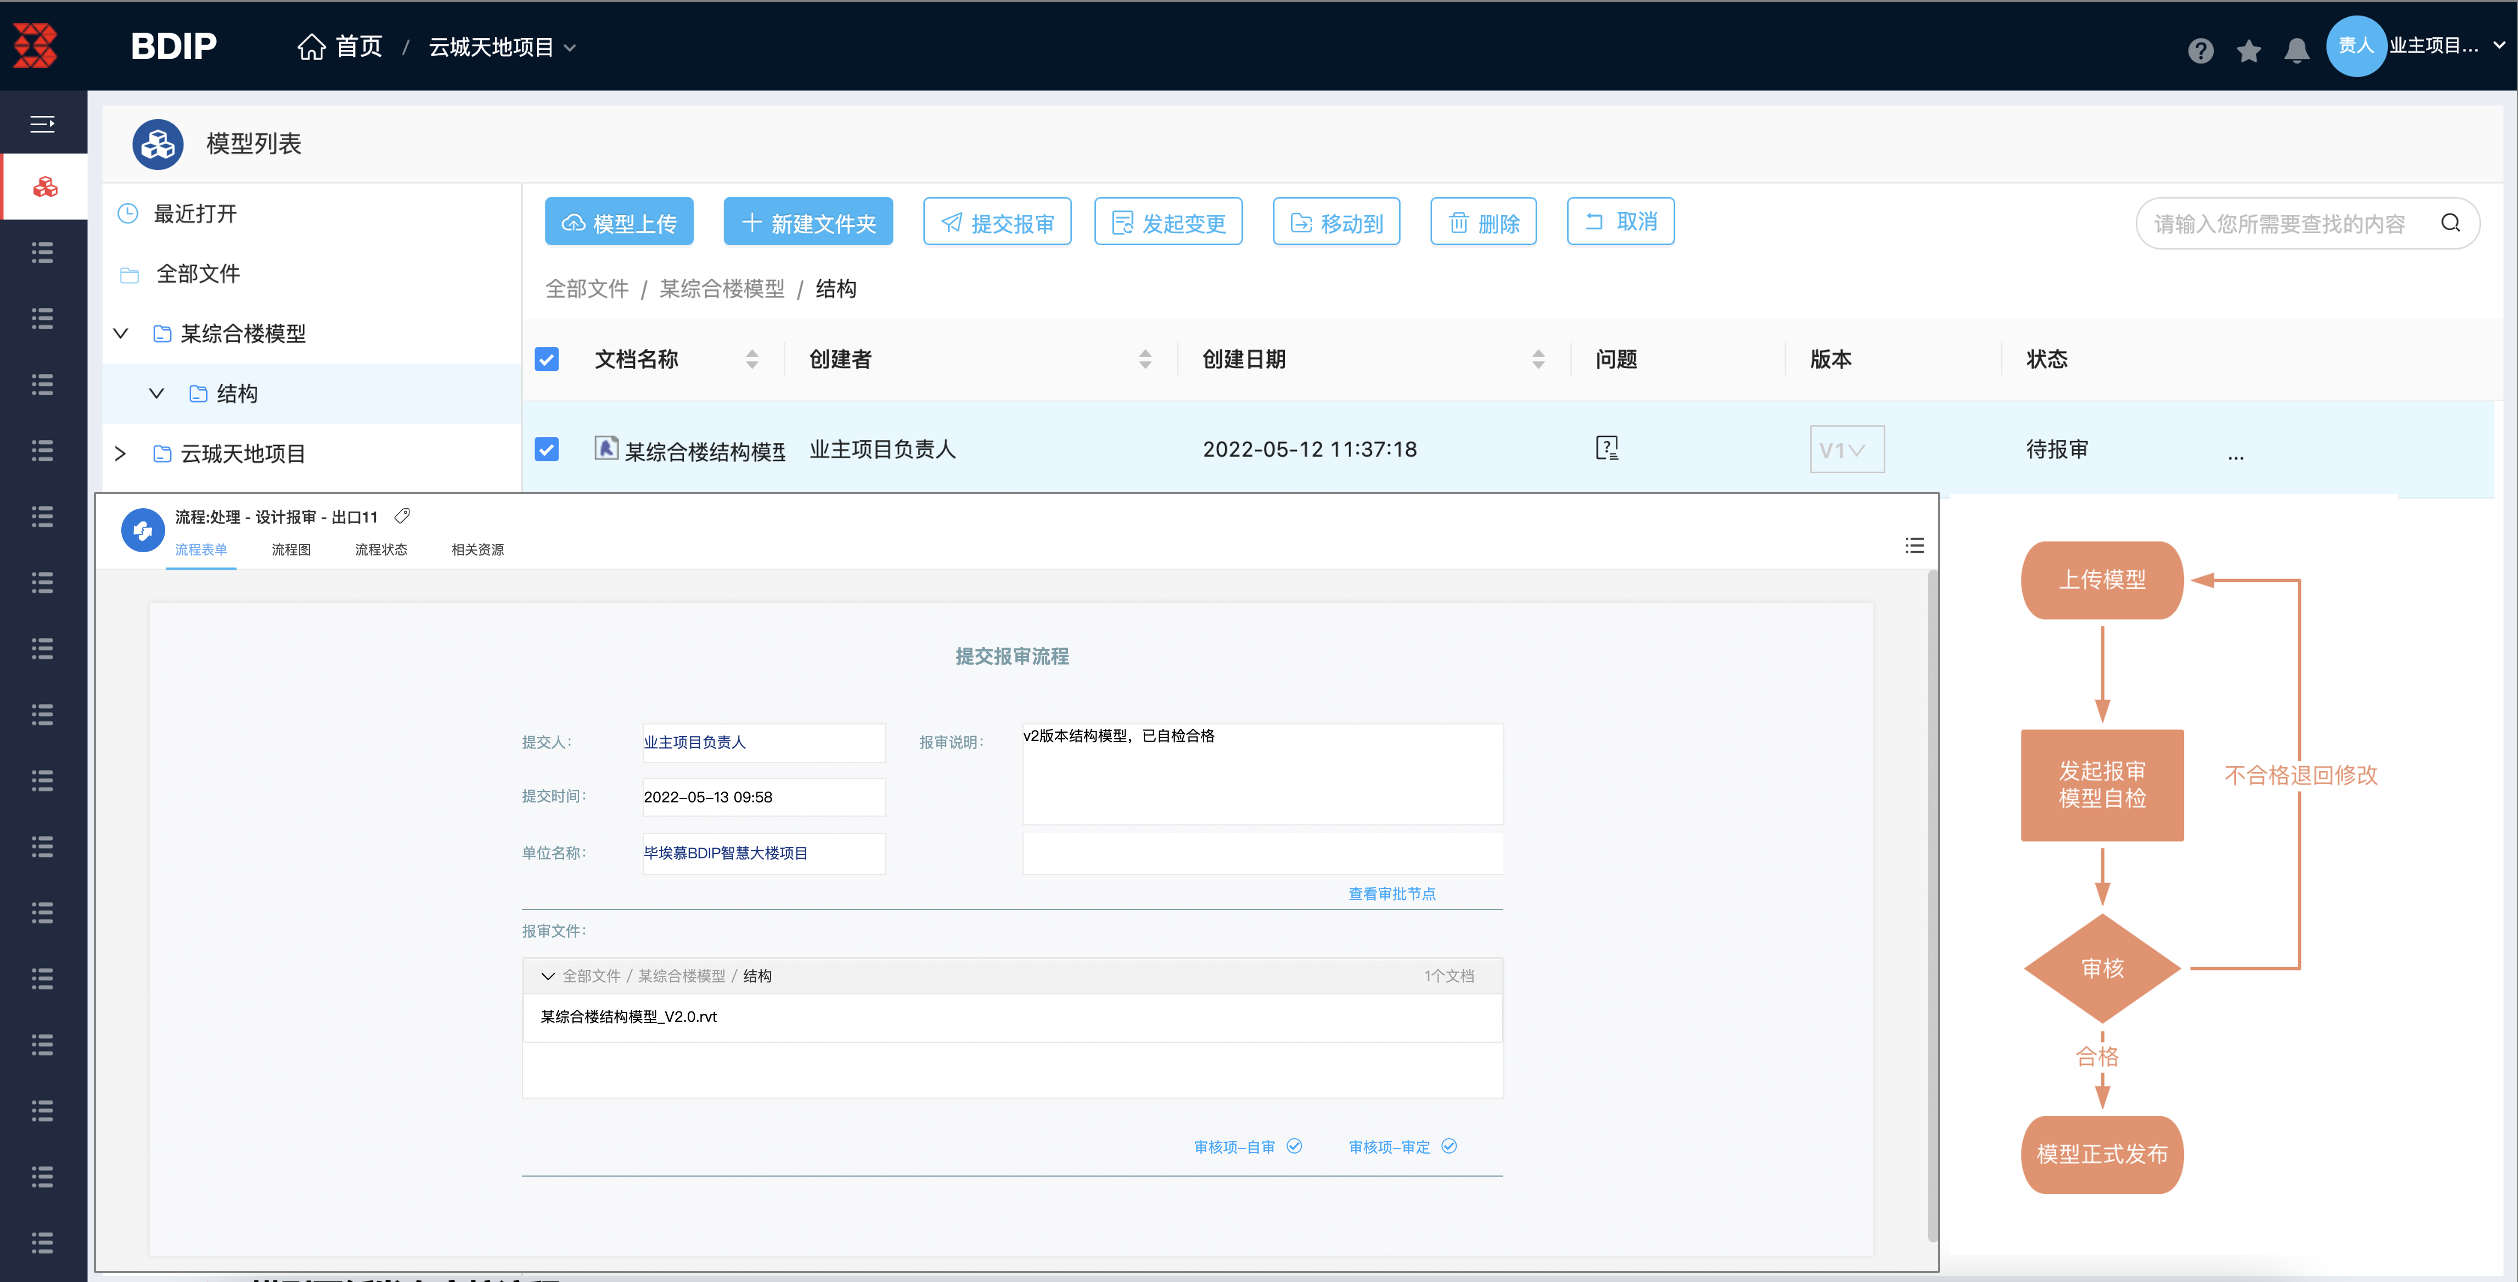This screenshot has height=1282, width=2518.
Task: Open the 云城天地项目 project dropdown
Action: 503,47
